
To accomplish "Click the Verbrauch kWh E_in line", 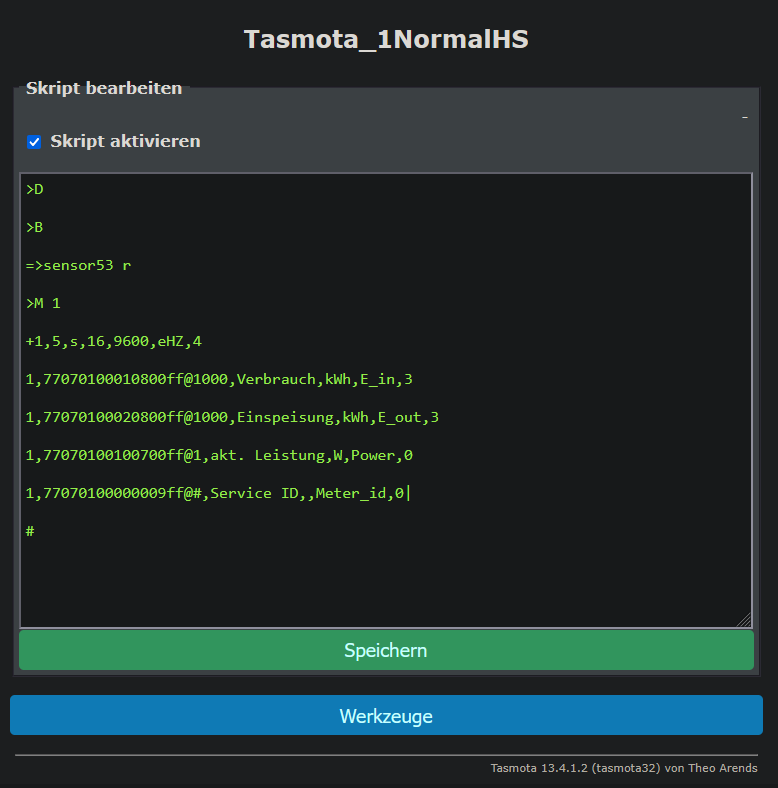I will [x=219, y=379].
